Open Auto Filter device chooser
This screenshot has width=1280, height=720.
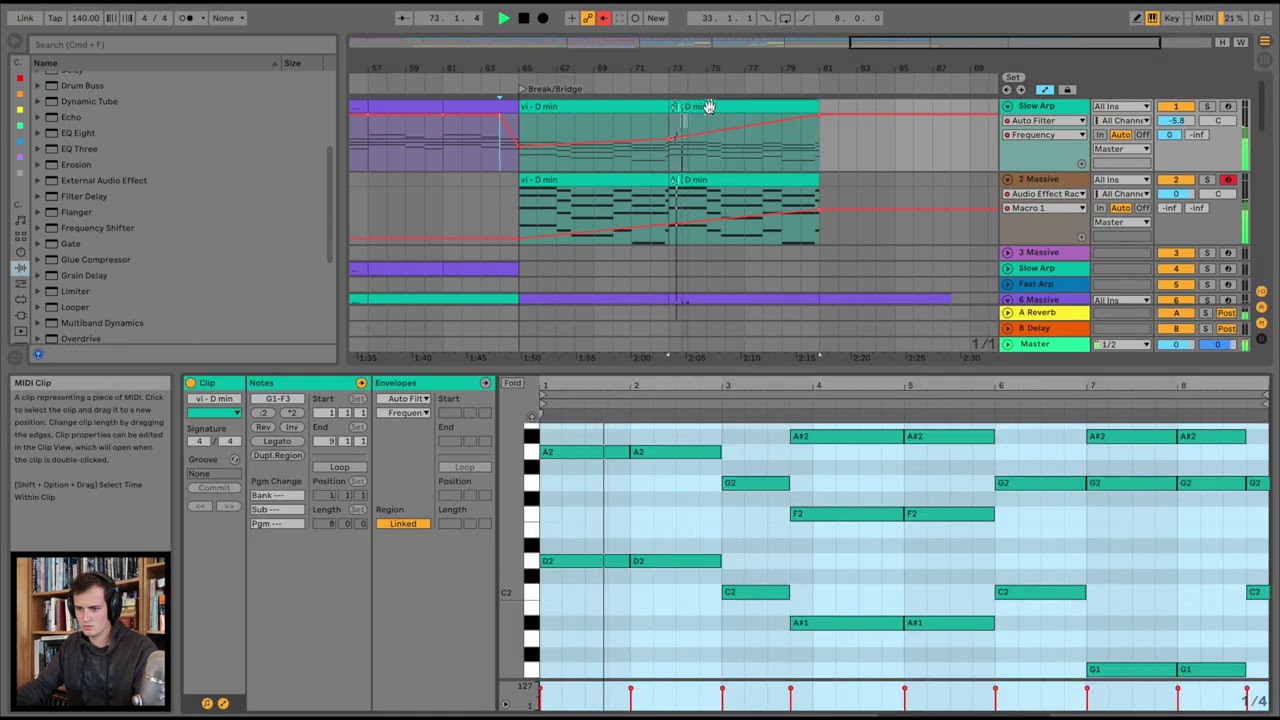[x=1045, y=120]
